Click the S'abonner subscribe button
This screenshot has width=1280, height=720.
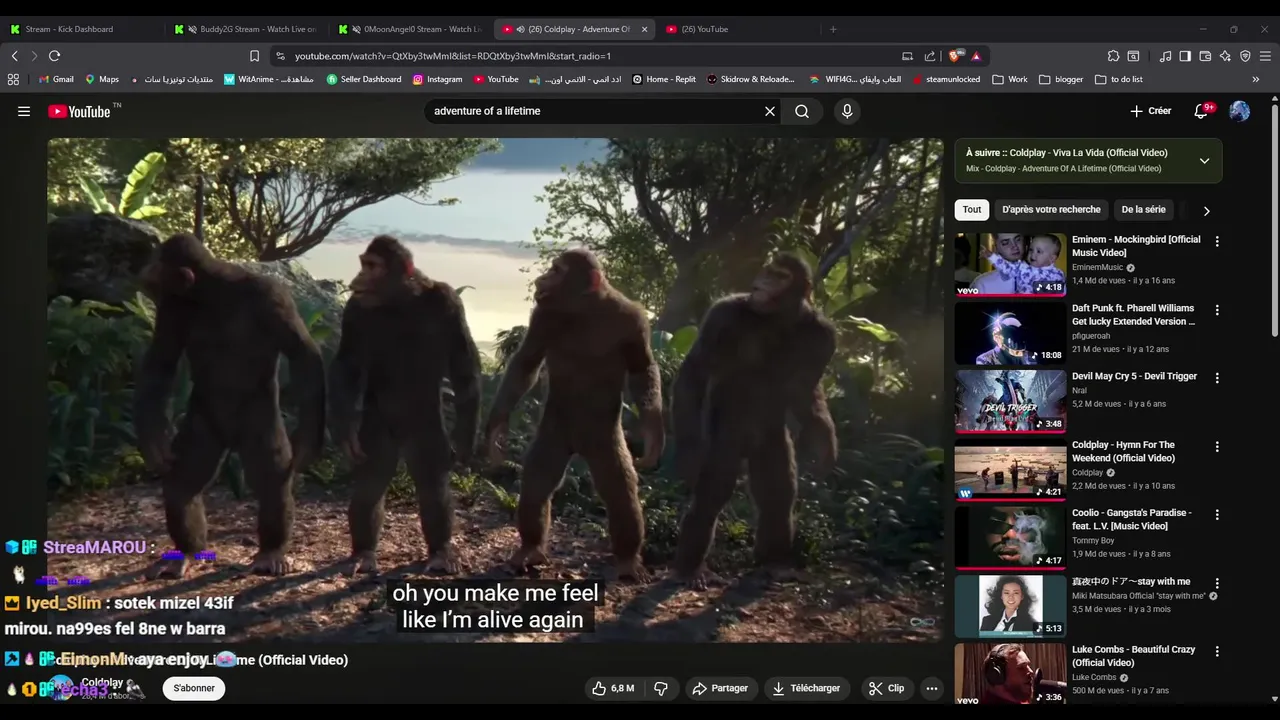[194, 688]
